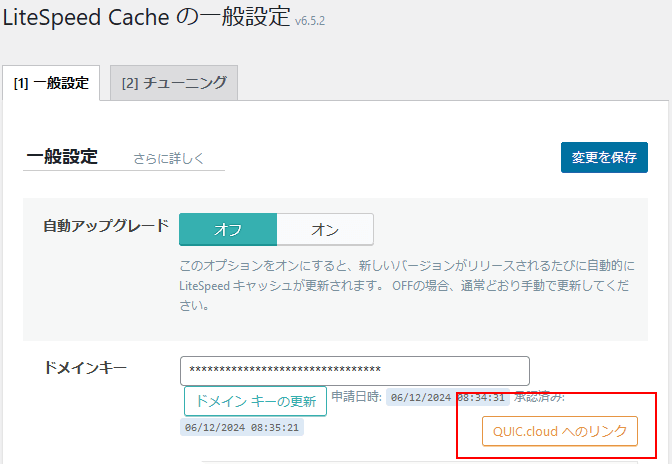
Task: Click the 申請日時 label text
Action: point(357,397)
